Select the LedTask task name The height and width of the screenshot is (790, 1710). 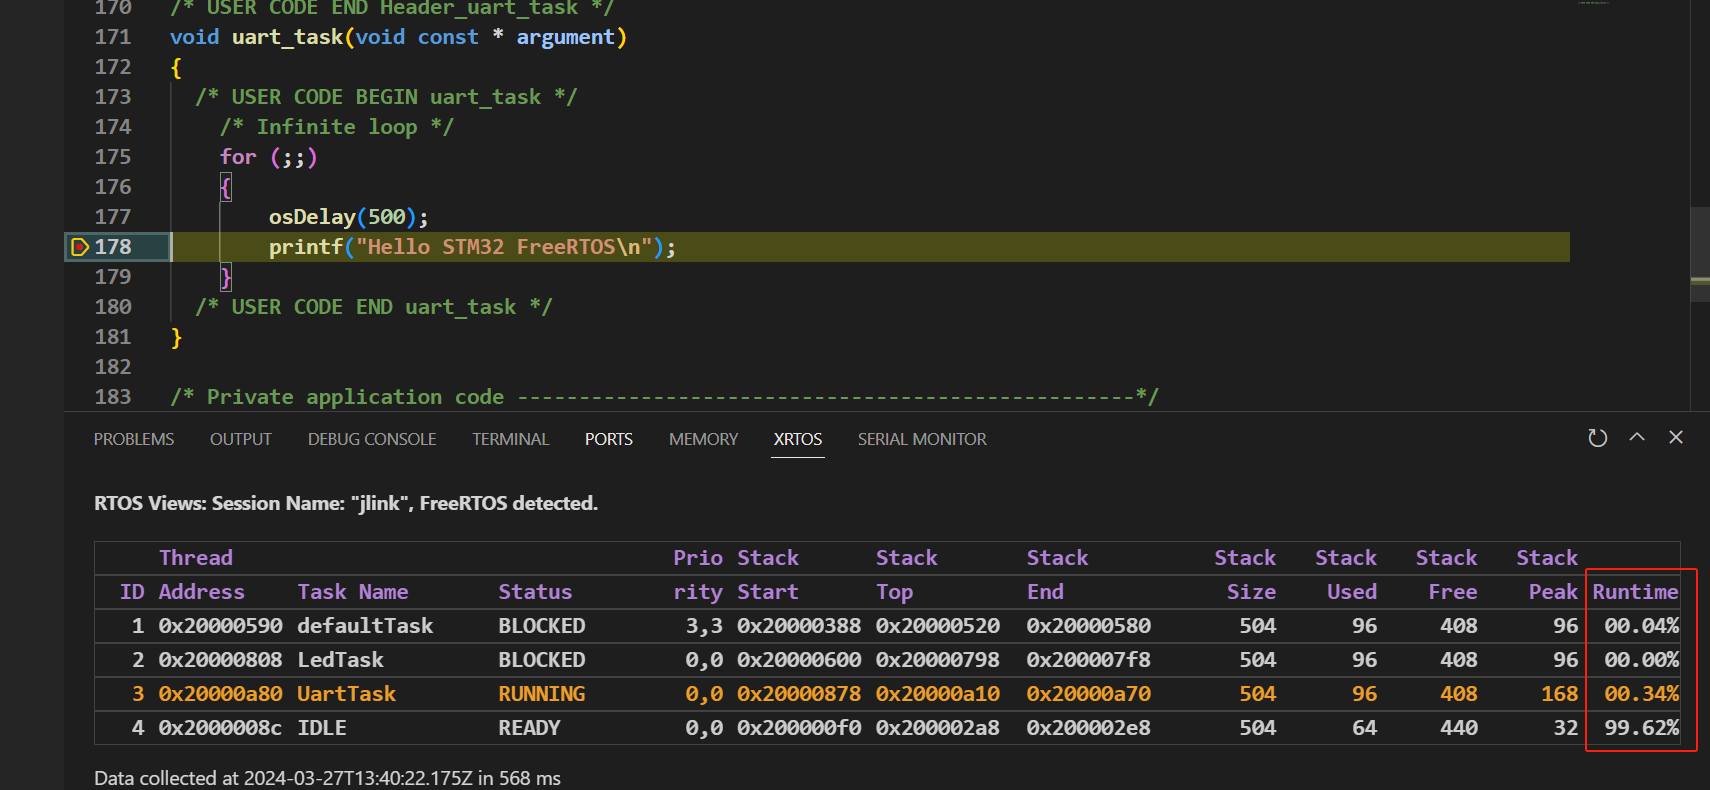coord(340,660)
